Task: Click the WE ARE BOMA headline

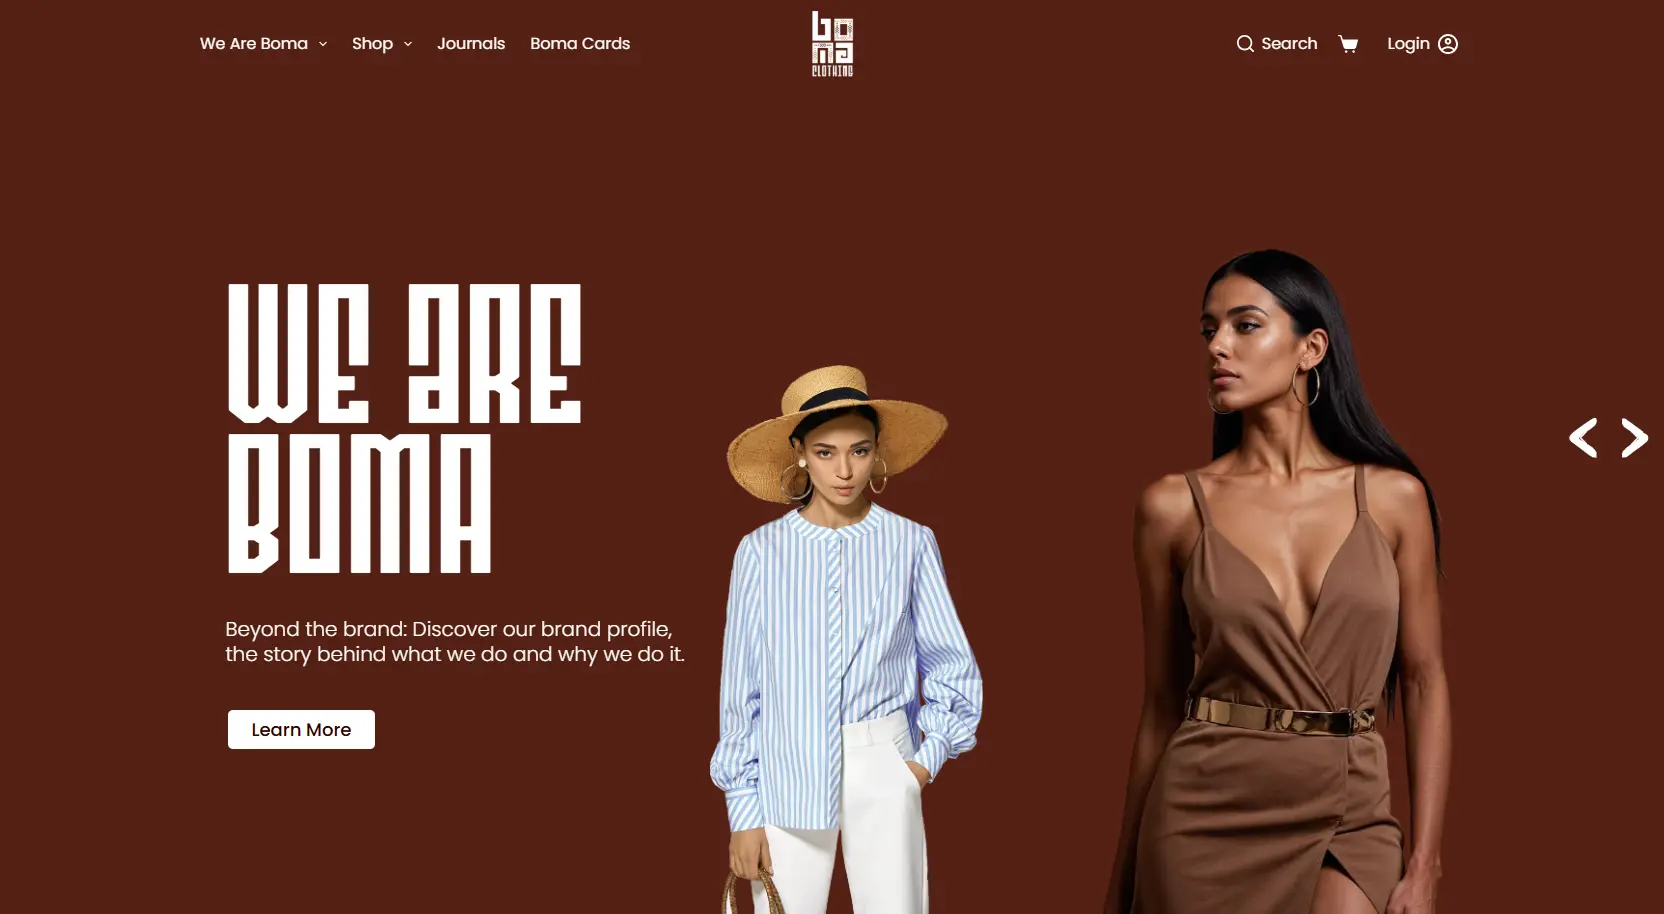Action: [x=404, y=428]
